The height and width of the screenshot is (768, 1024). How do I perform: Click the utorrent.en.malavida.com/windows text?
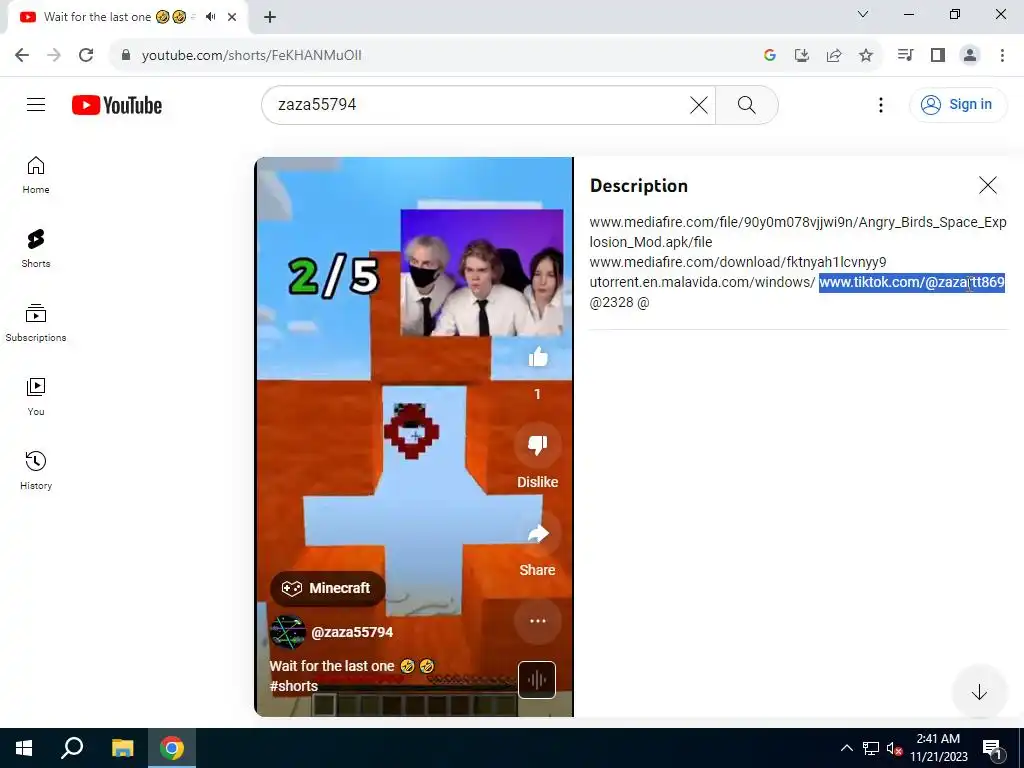click(x=702, y=282)
